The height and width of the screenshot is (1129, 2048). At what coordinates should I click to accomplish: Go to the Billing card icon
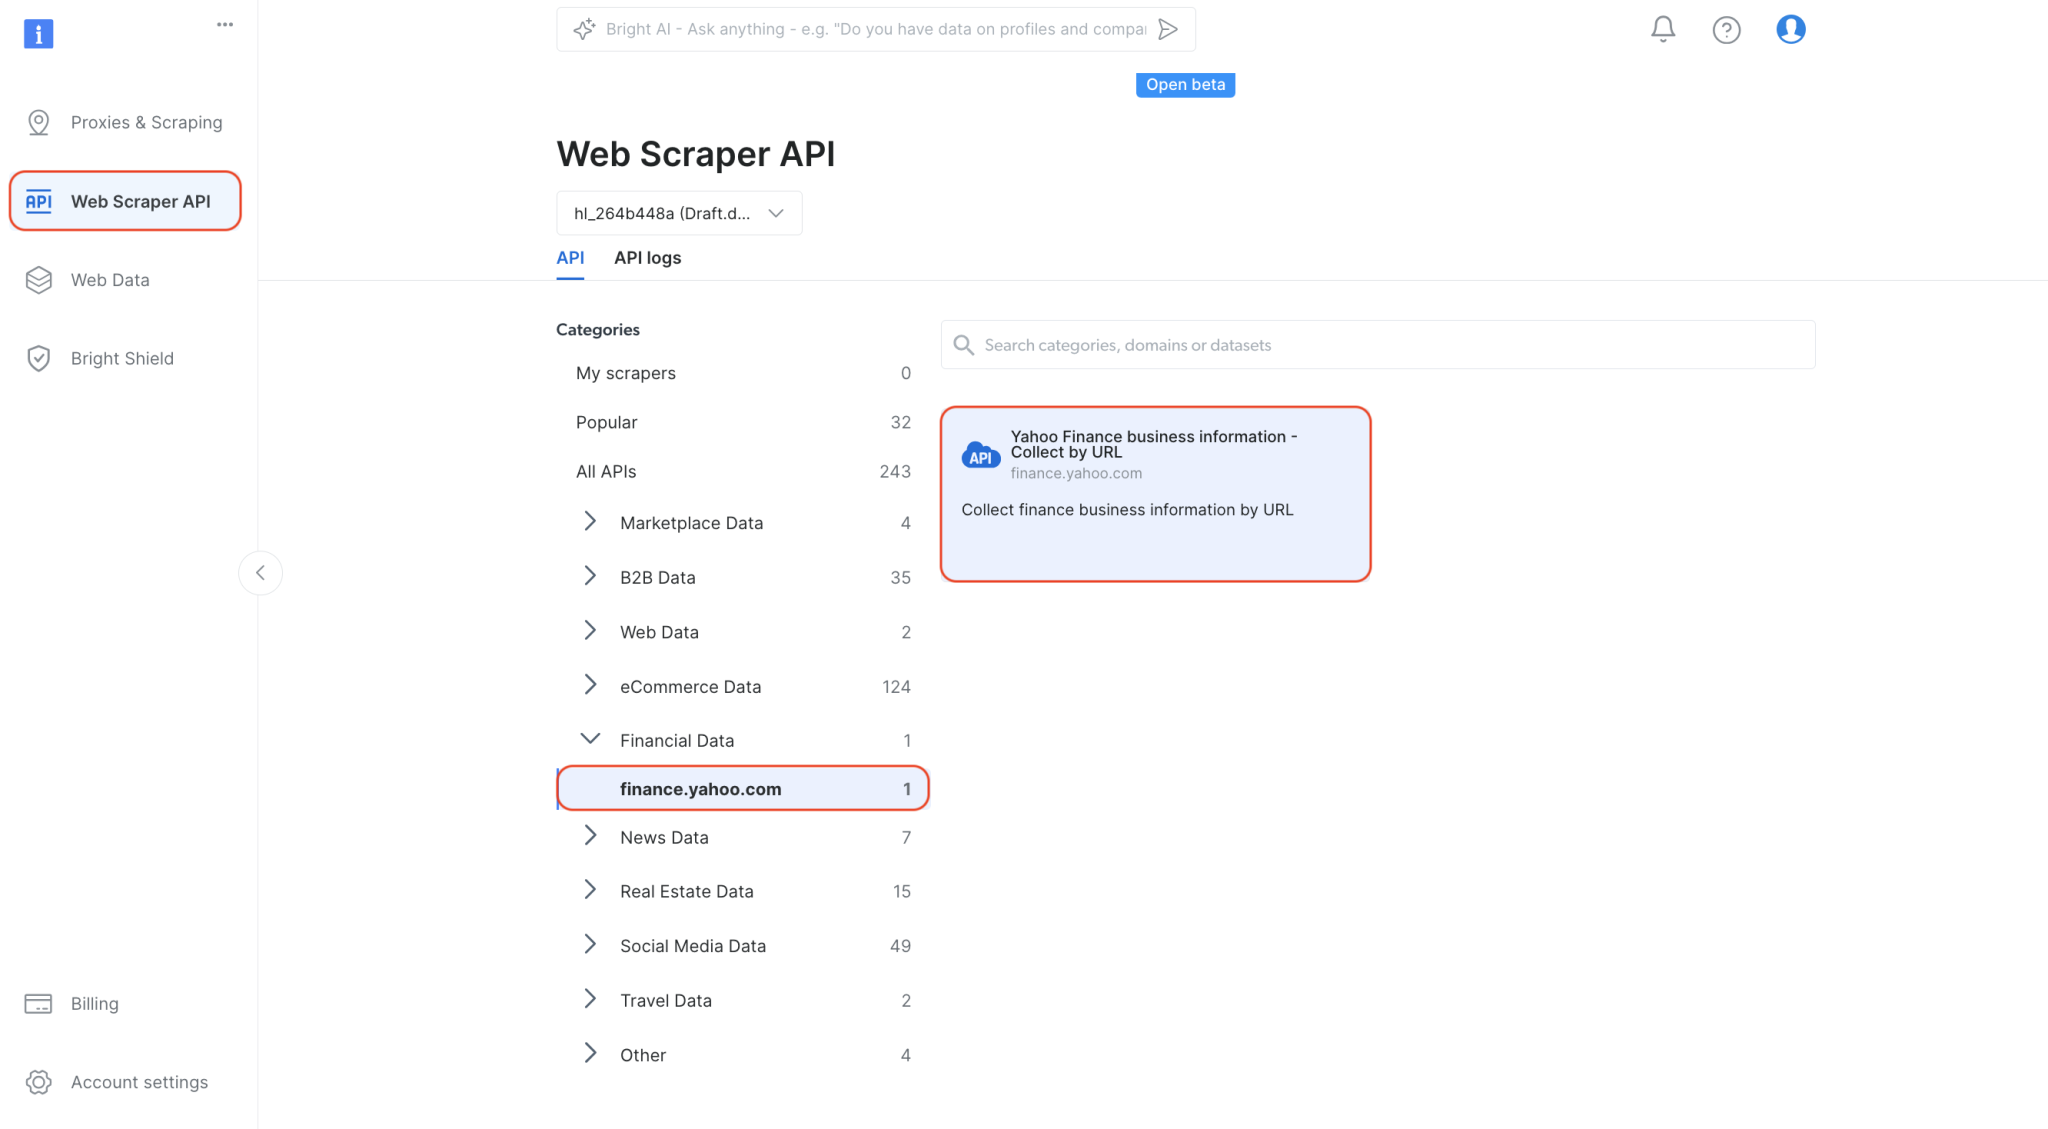pos(39,1004)
